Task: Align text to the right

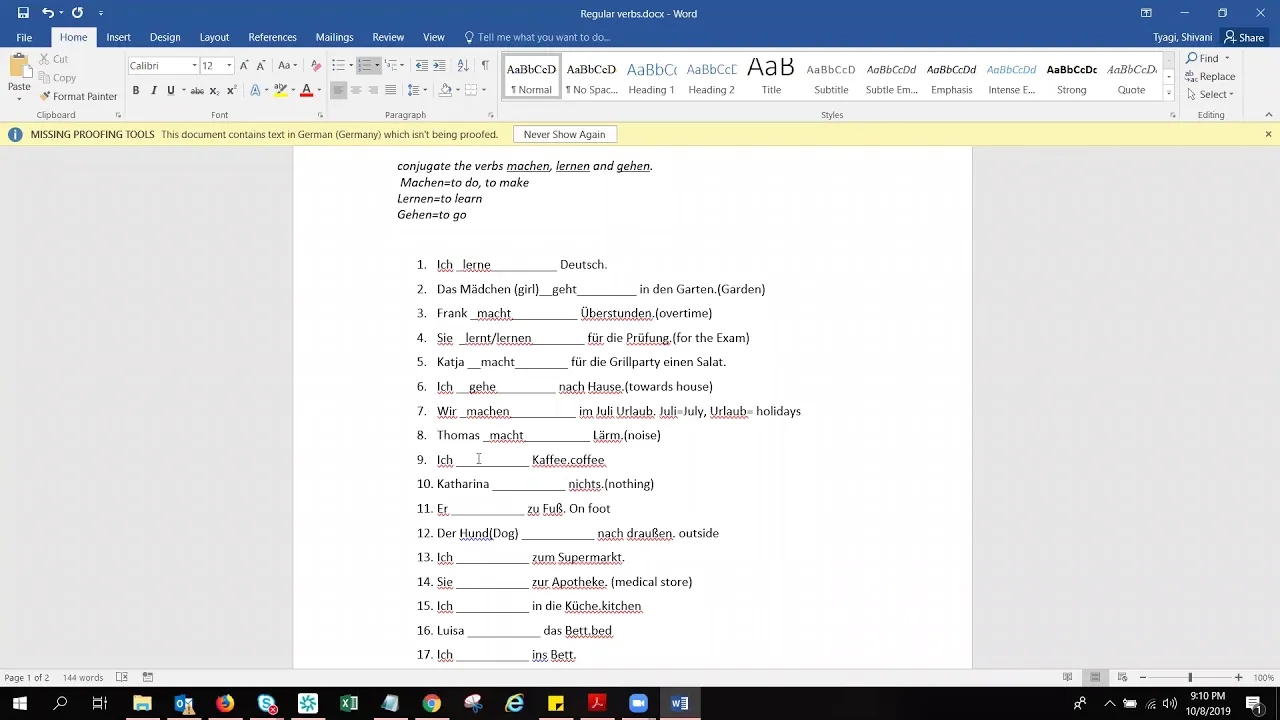Action: point(373,90)
